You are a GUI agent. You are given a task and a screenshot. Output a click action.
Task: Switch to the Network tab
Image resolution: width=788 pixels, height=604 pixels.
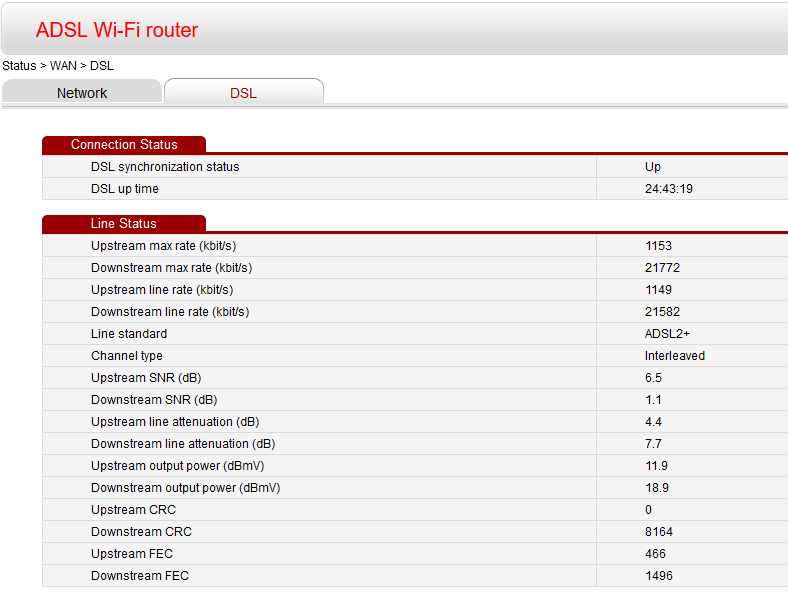(82, 93)
